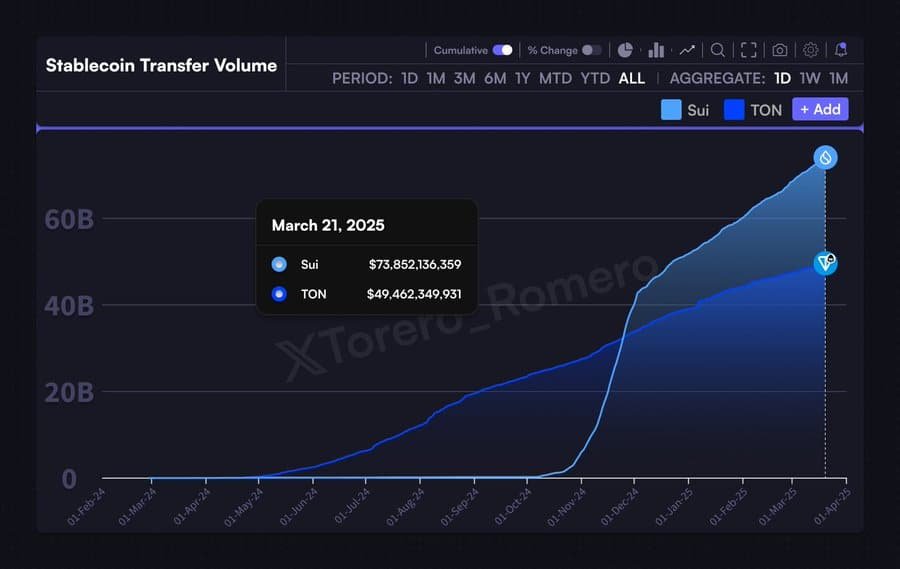Viewport: 900px width, 569px height.
Task: Take a chart snapshot with camera icon
Action: point(780,50)
